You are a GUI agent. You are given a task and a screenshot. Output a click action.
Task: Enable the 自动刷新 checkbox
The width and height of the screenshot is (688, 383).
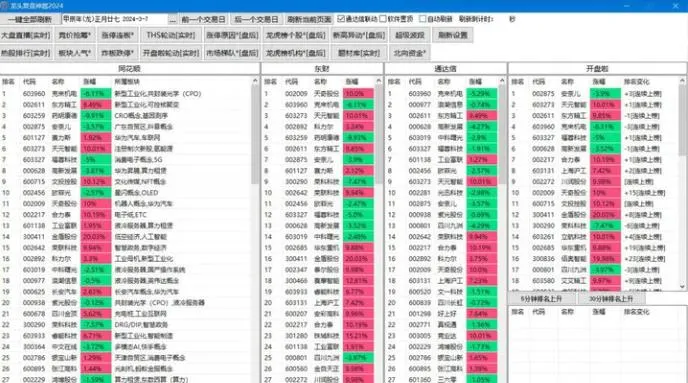423,19
